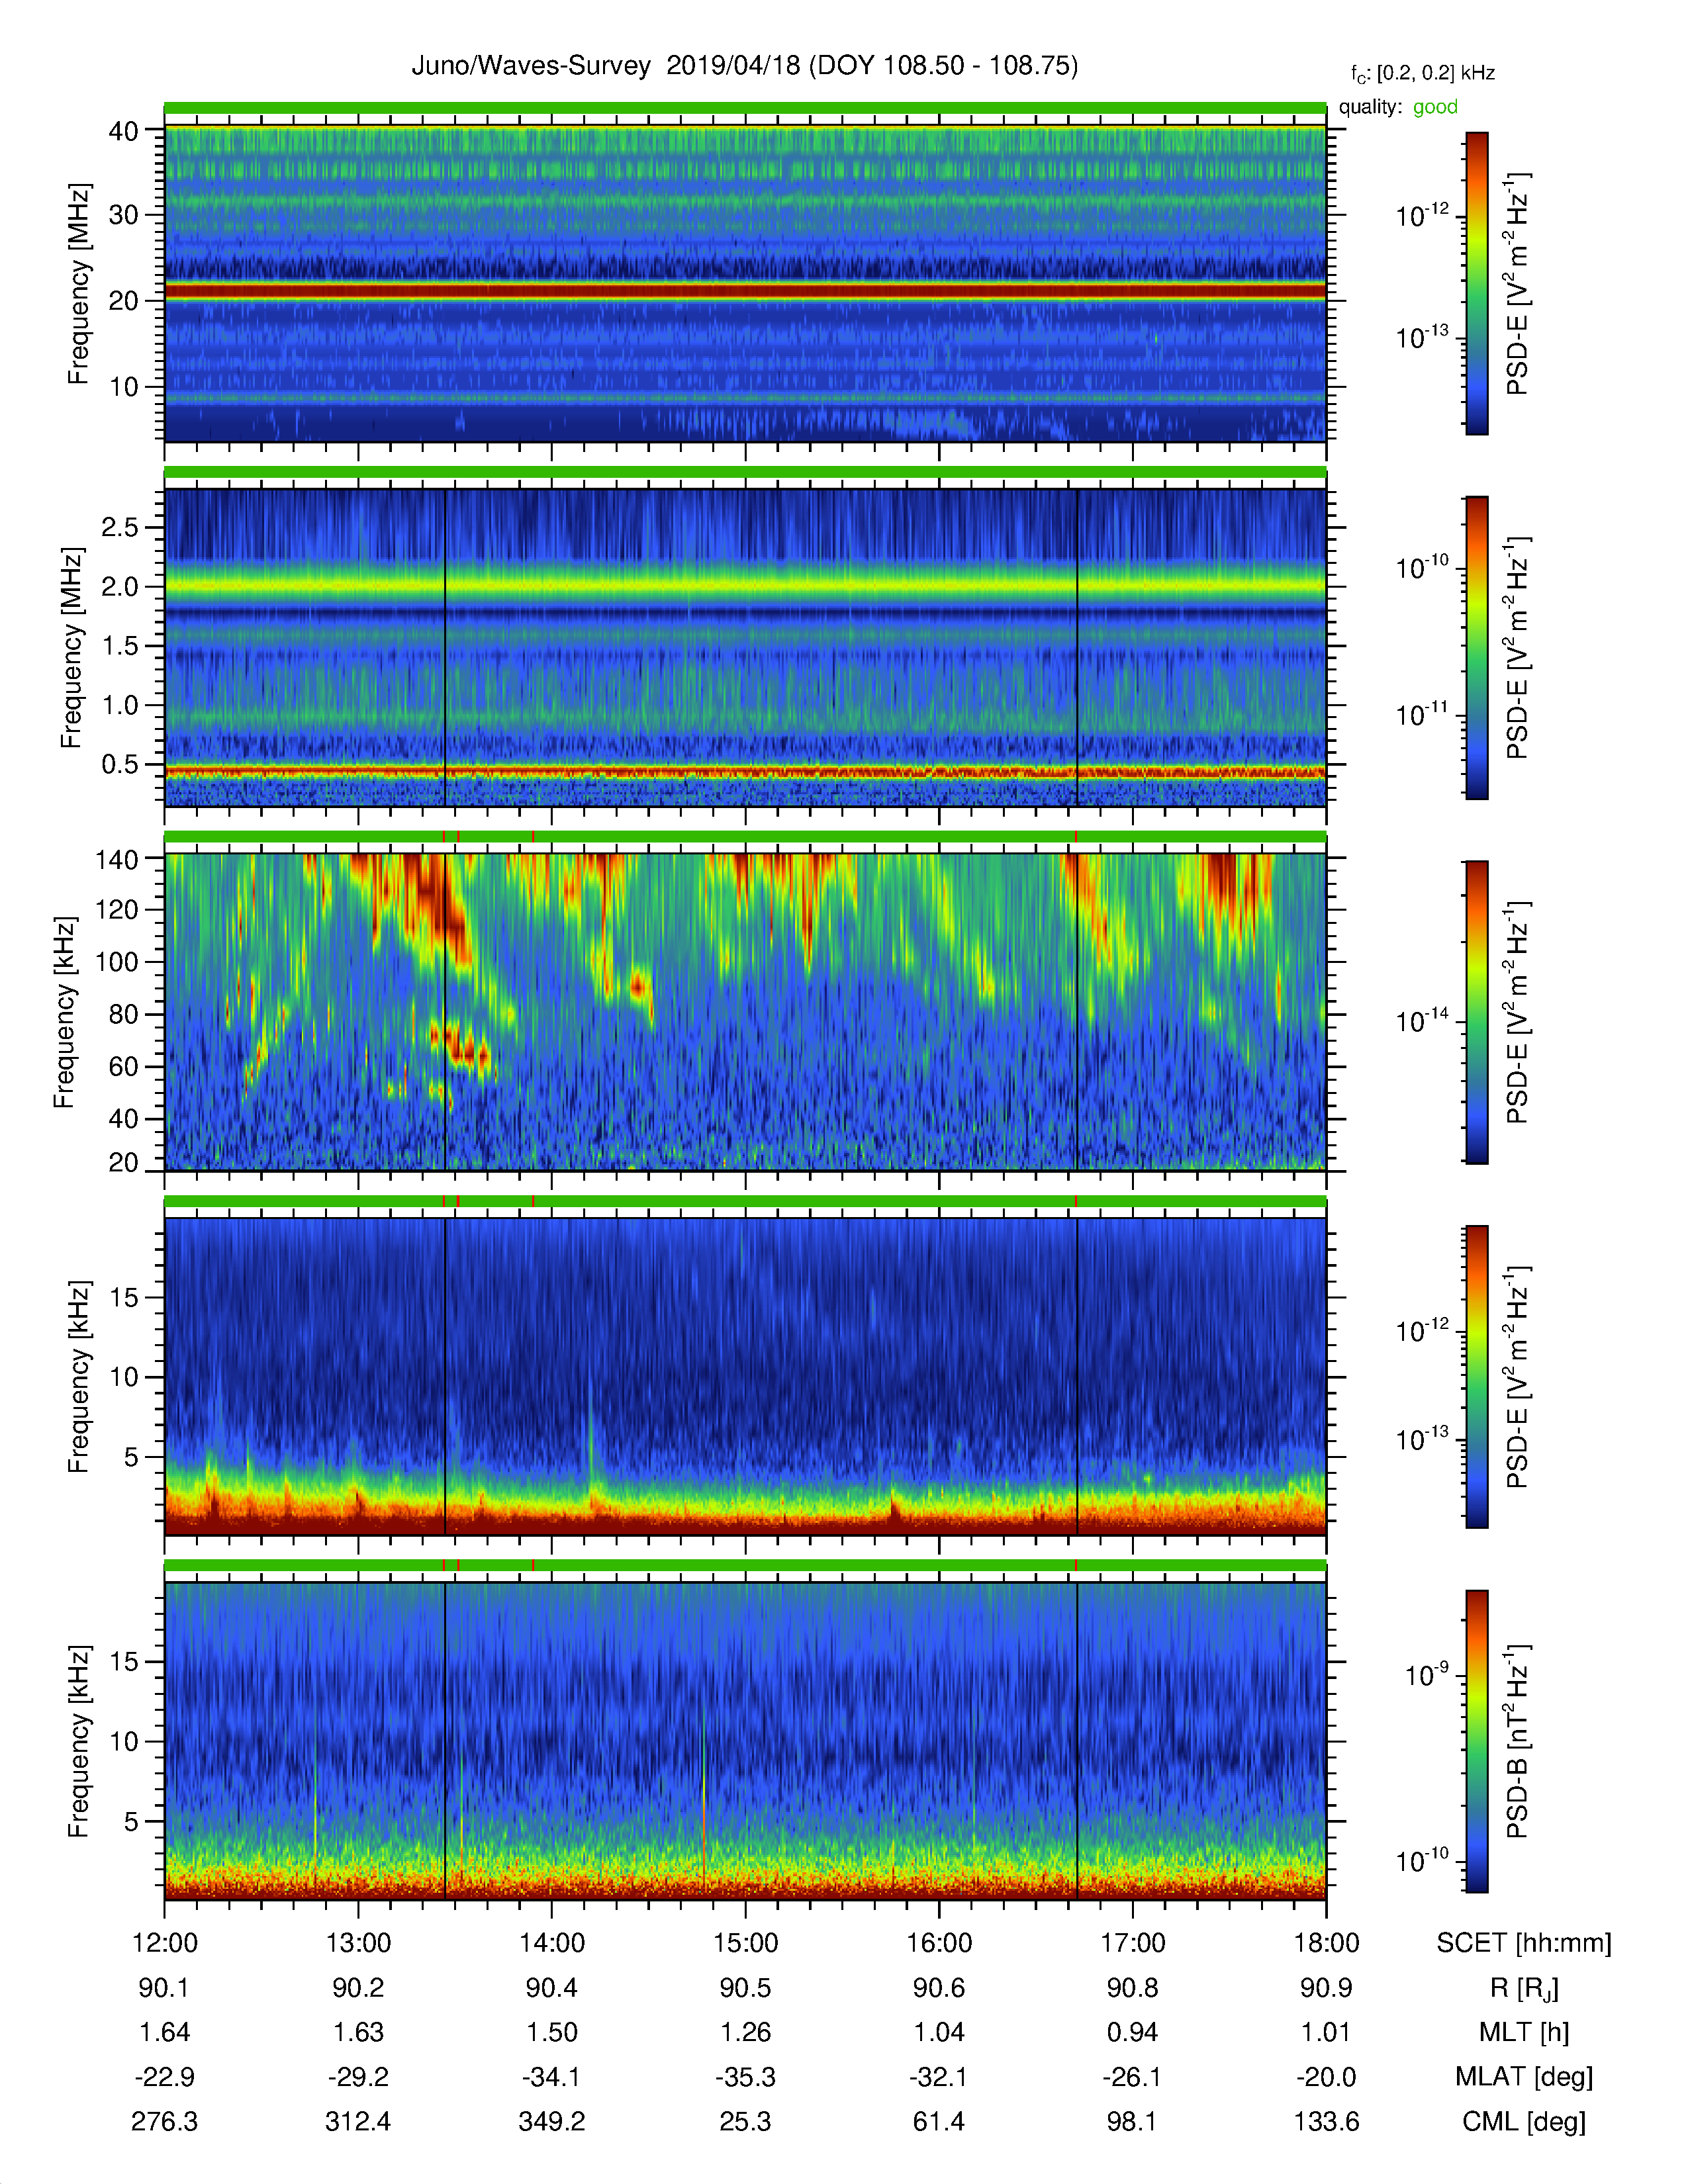
Task: Click the MLAT [deg] row label
Action: tap(1524, 2077)
